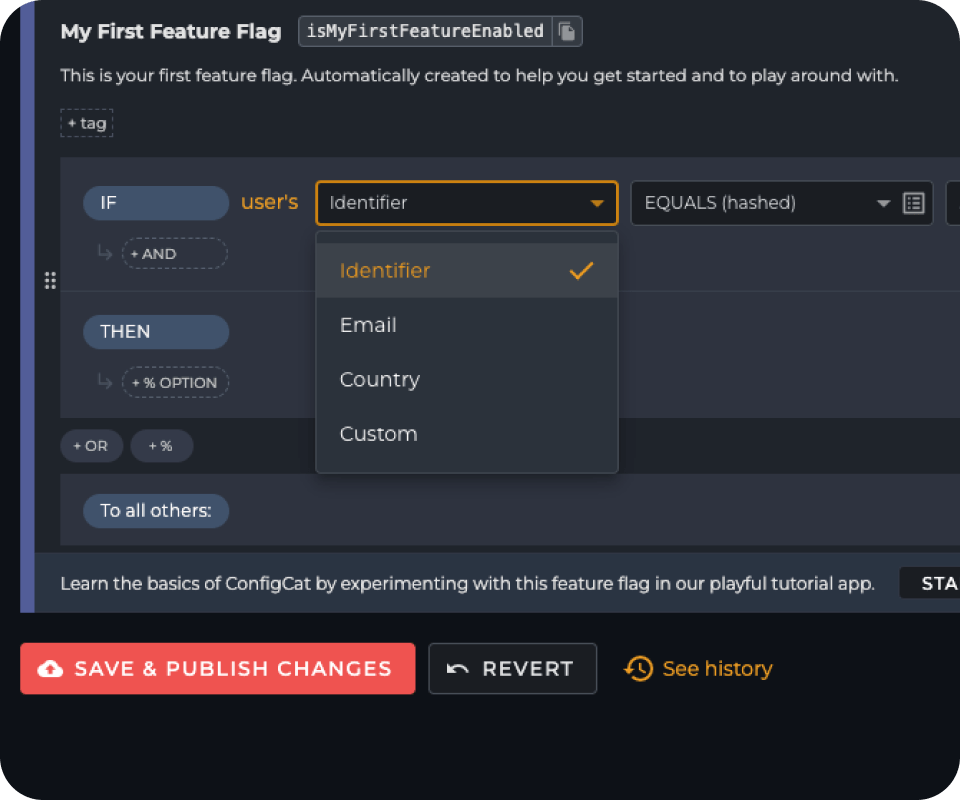Screen dimensions: 960x800
Task: Grab the rule drag handle dots
Action: [50, 280]
